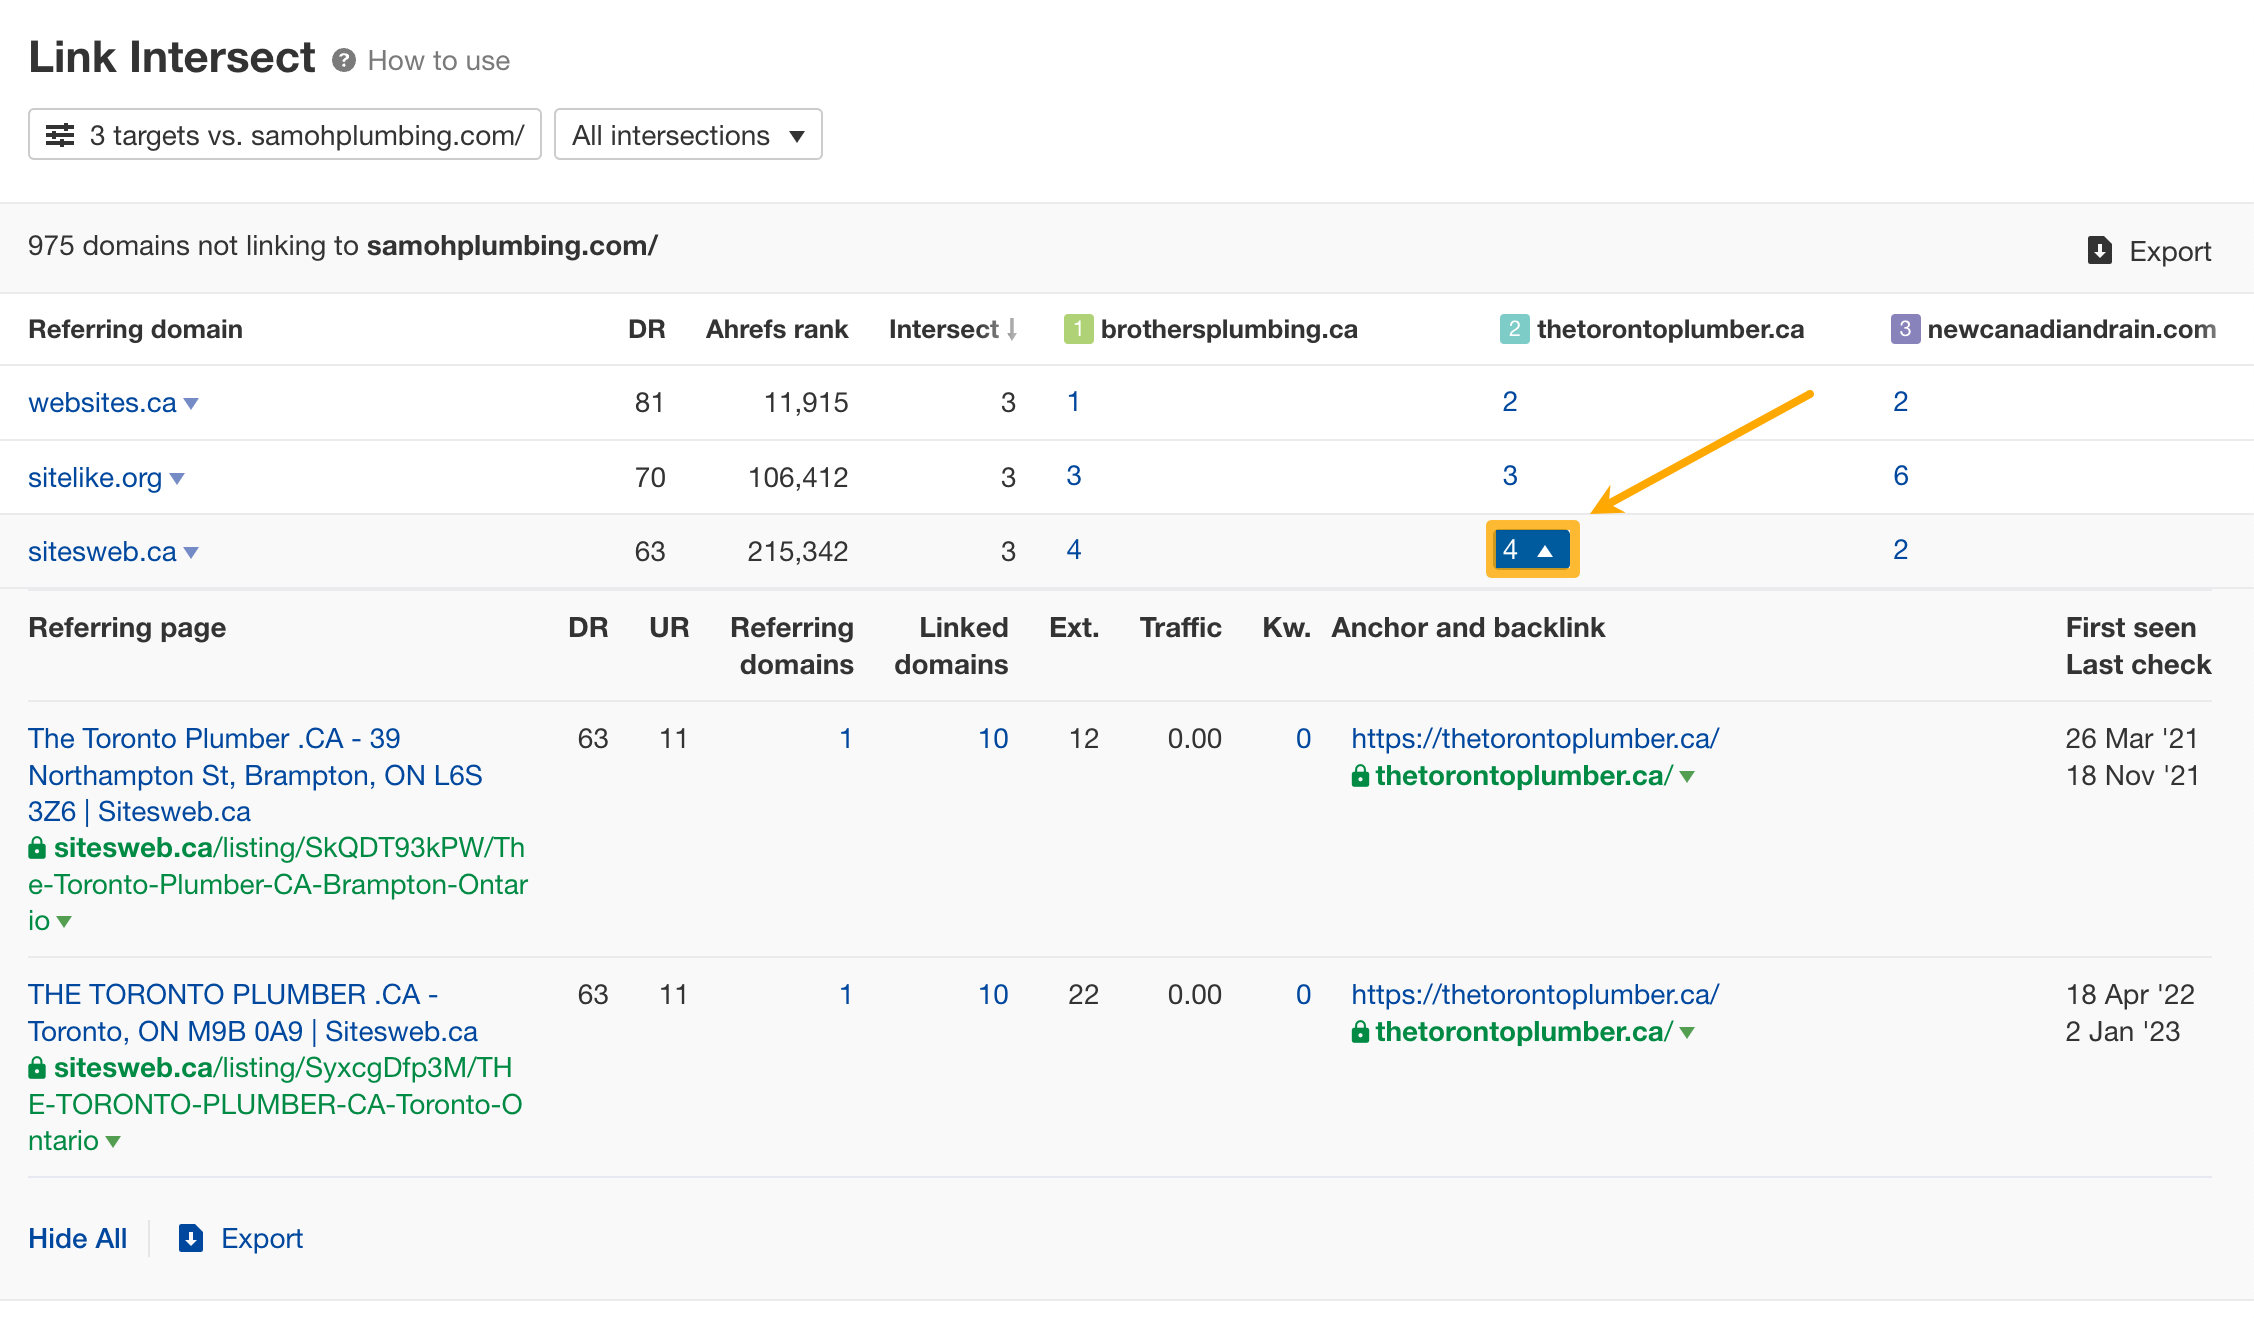Open the All intersections dropdown
Viewport: 2254px width, 1318px height.
coord(688,135)
